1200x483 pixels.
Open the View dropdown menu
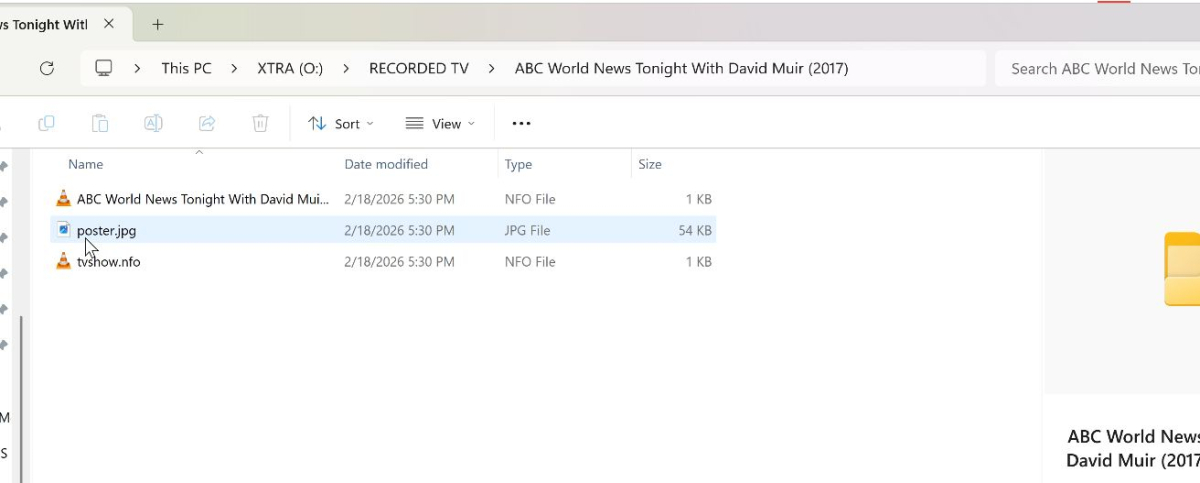(440, 123)
